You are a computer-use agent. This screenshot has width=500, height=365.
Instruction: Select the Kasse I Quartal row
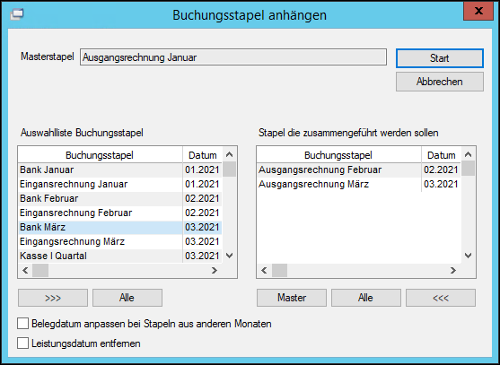coord(120,256)
